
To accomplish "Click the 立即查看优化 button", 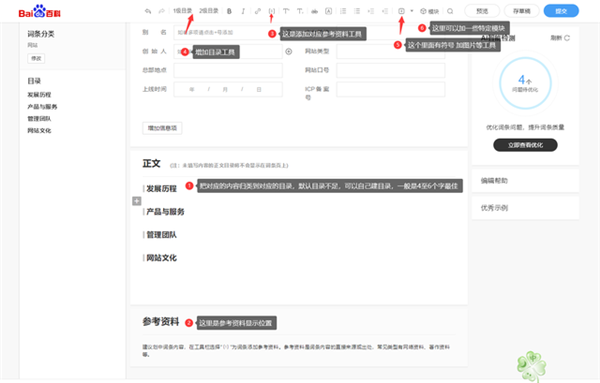I will pyautogui.click(x=525, y=145).
